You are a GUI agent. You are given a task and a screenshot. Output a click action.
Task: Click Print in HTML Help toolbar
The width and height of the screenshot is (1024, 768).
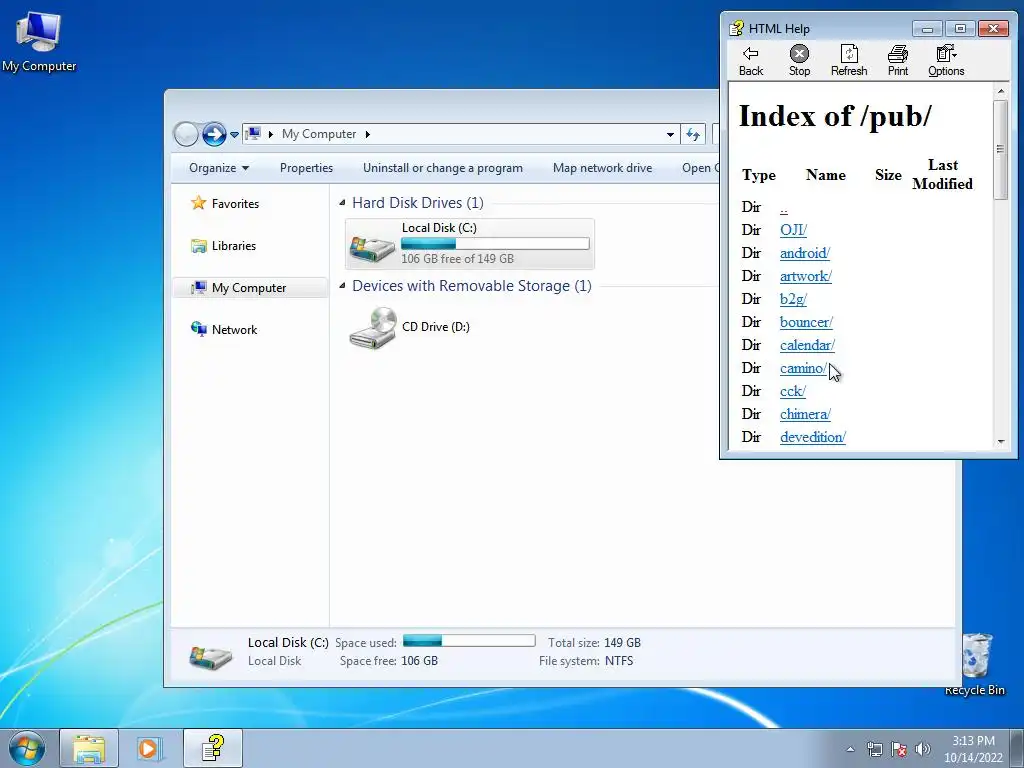click(898, 61)
